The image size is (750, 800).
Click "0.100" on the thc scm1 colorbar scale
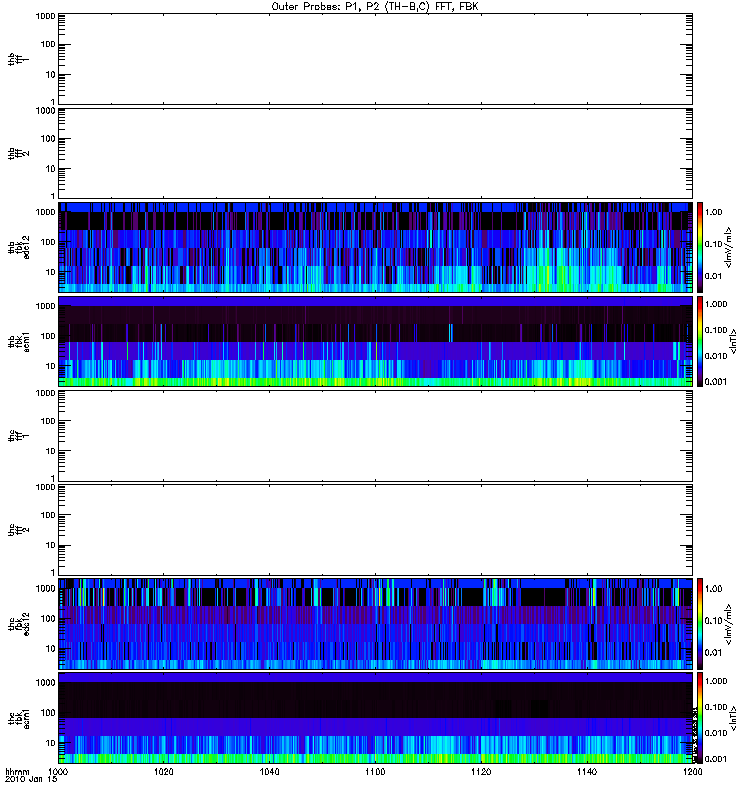pos(716,707)
